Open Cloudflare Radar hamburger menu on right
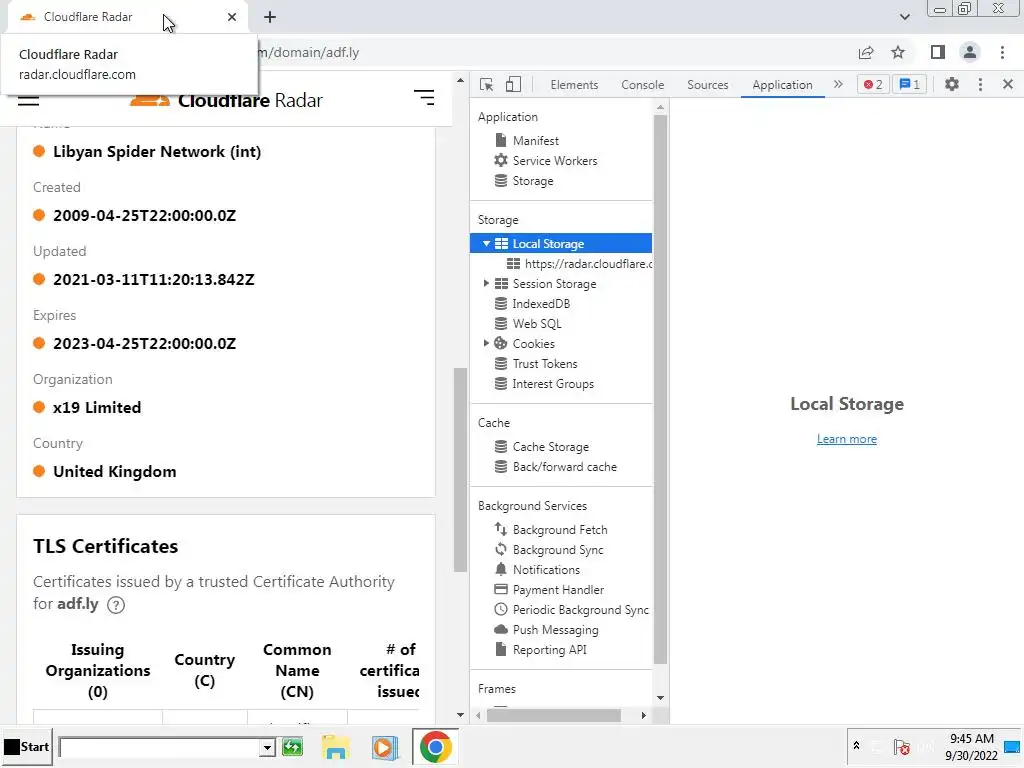This screenshot has height=768, width=1024. [x=424, y=98]
